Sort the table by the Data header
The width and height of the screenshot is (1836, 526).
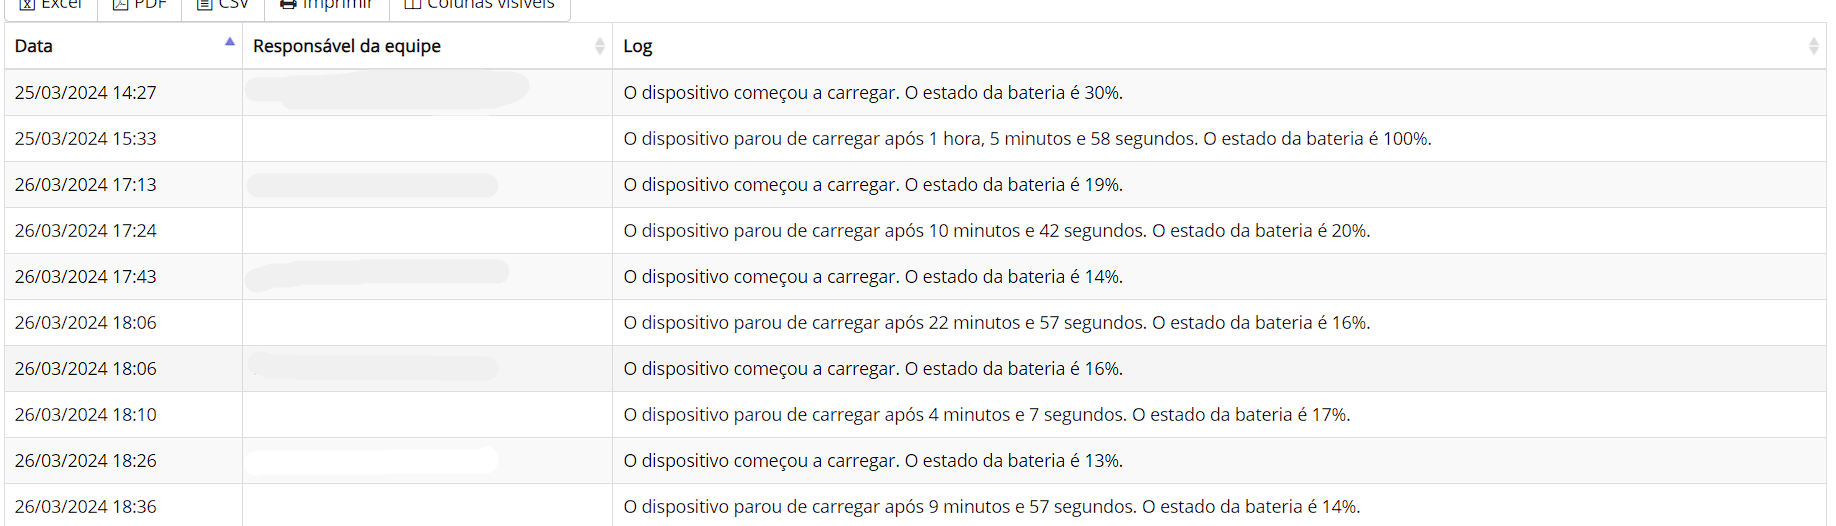tap(34, 46)
